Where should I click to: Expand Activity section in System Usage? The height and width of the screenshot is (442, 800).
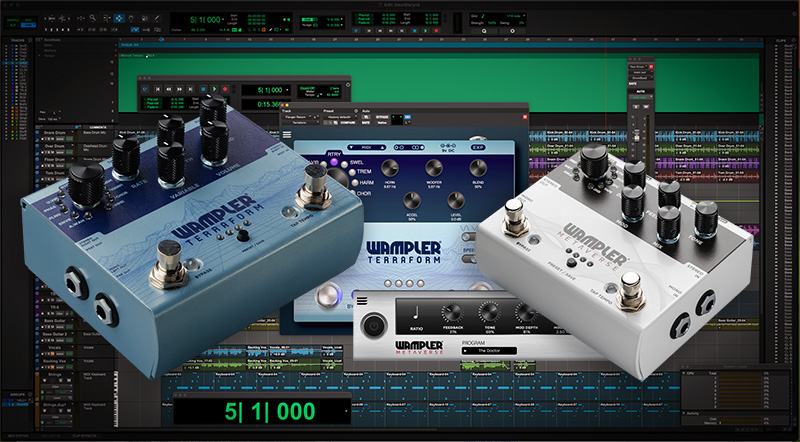[x=684, y=413]
